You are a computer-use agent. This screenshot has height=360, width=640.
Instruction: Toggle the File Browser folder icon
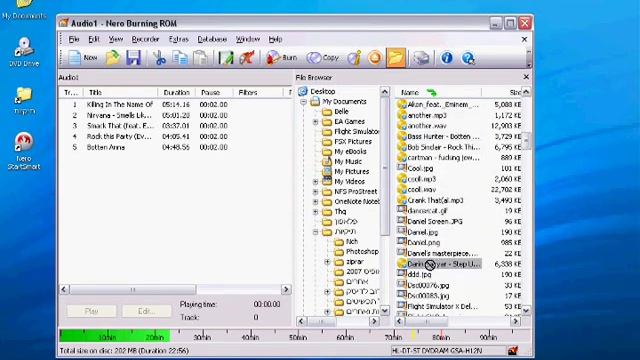396,58
